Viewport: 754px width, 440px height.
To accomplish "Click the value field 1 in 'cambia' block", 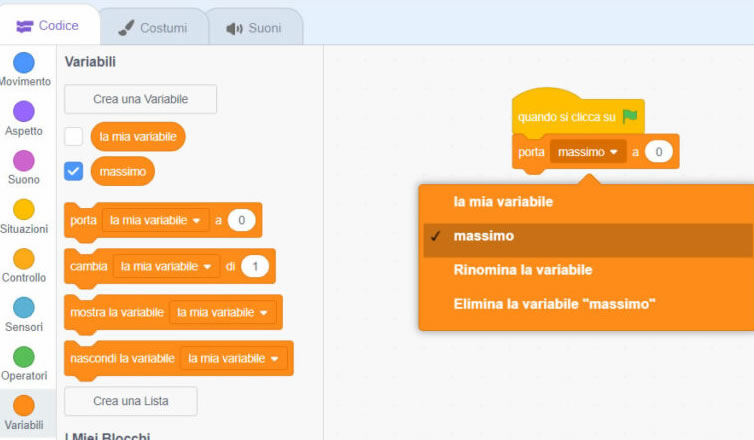I will click(255, 266).
